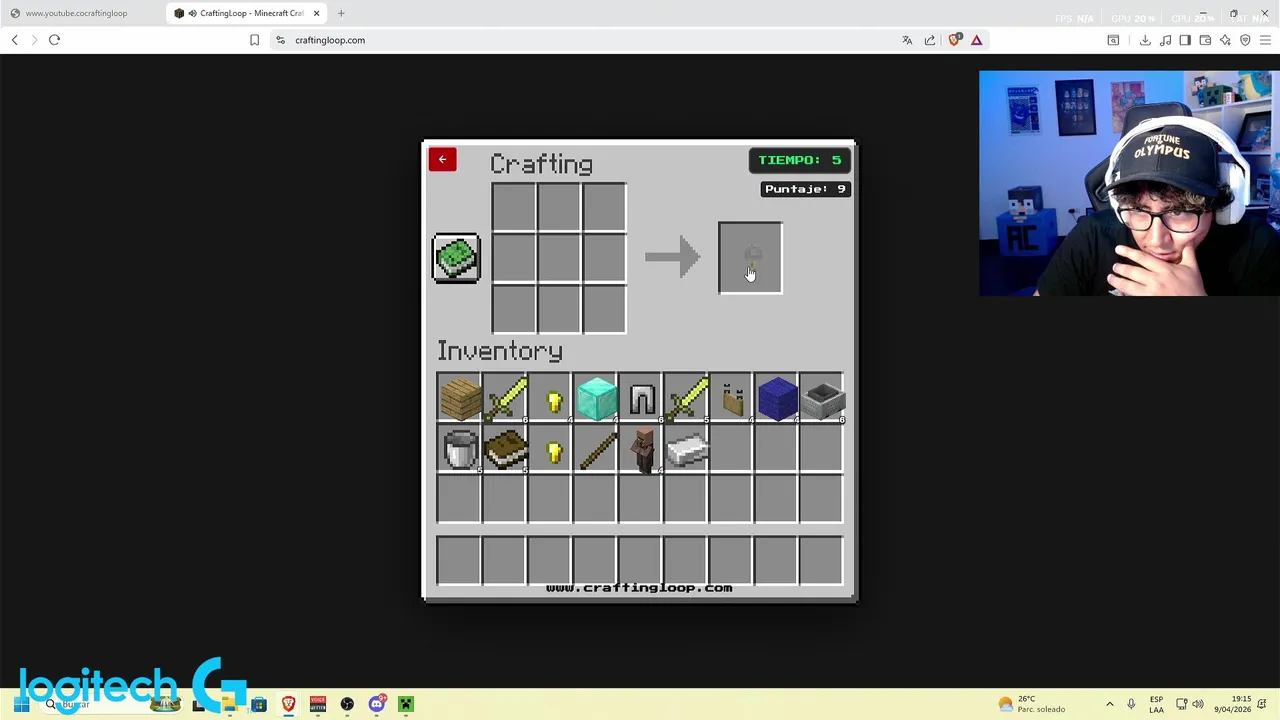Open the Brave VPN shield icon
Viewport: 1280px width, 720px height.
1245,40
